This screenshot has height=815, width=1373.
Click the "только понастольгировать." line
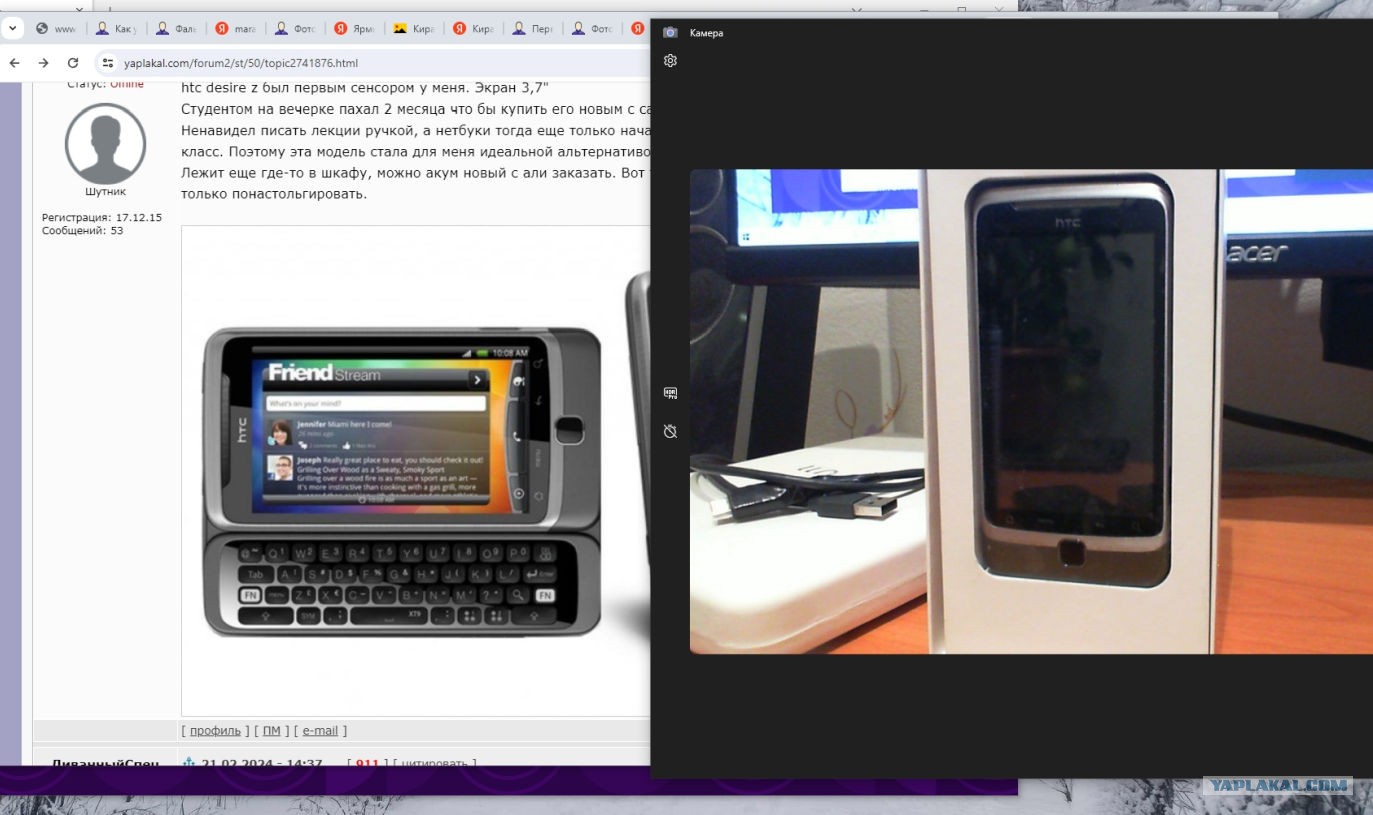274,193
